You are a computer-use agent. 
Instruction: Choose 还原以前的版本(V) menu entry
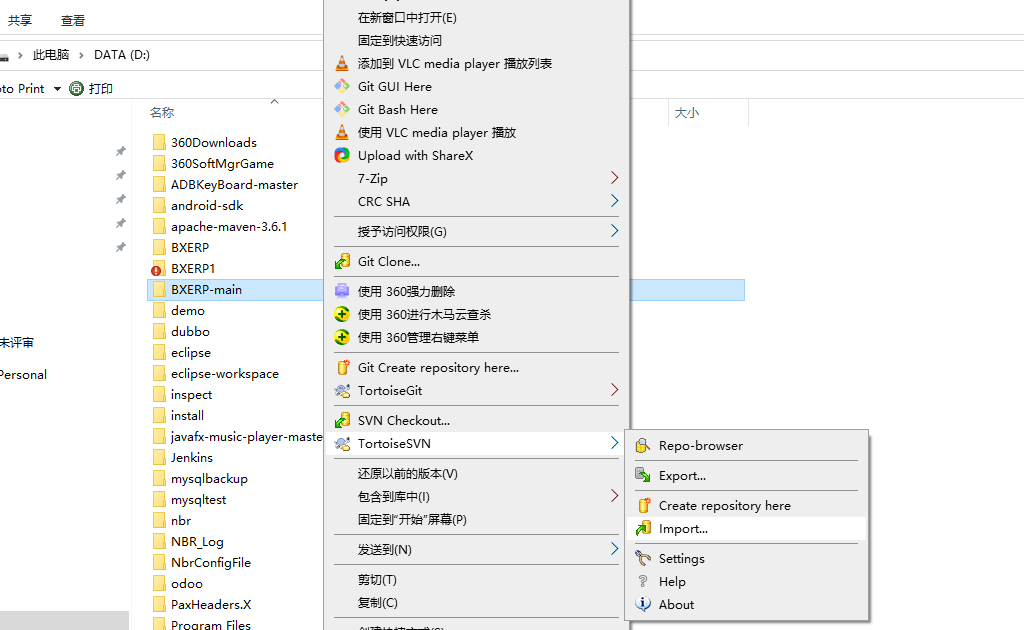(408, 474)
